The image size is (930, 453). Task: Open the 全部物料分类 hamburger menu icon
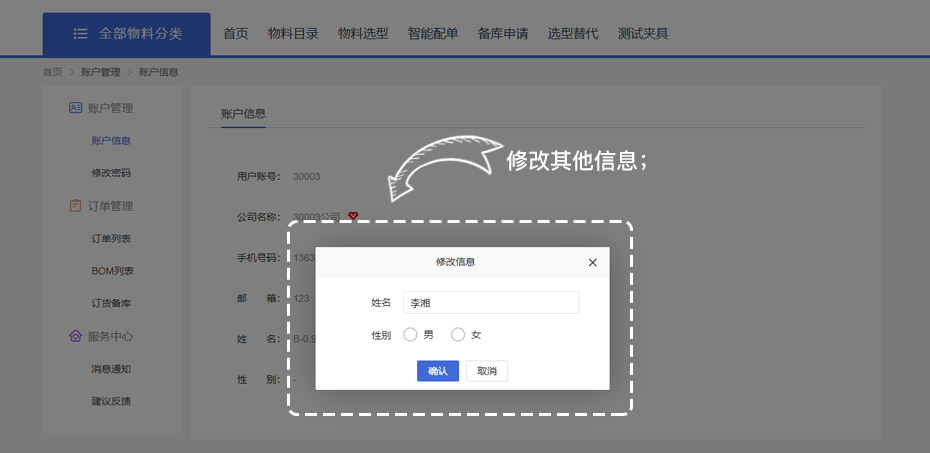click(81, 34)
